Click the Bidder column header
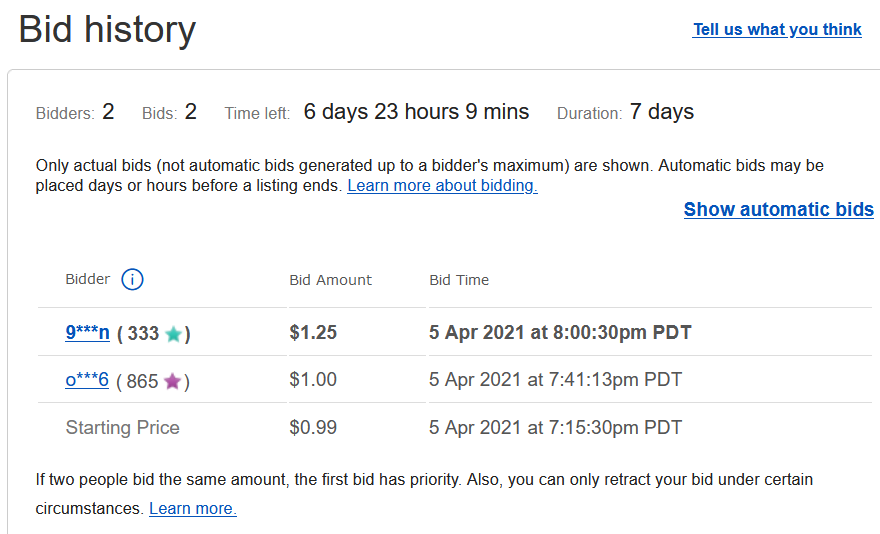 (x=88, y=280)
